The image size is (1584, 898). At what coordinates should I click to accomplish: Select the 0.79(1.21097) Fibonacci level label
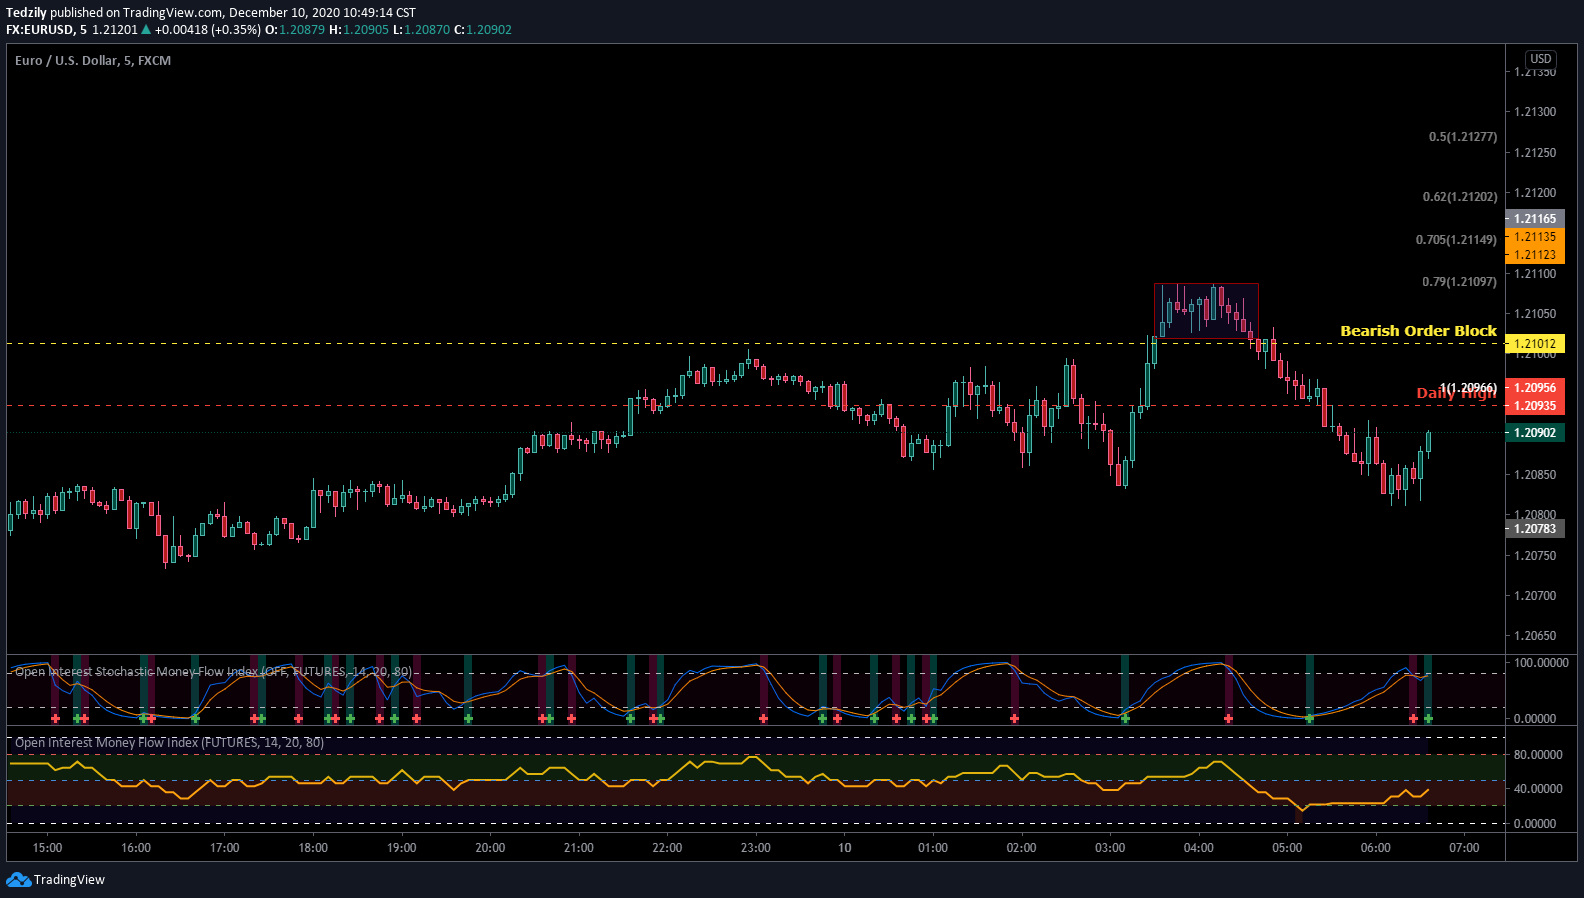pyautogui.click(x=1459, y=282)
